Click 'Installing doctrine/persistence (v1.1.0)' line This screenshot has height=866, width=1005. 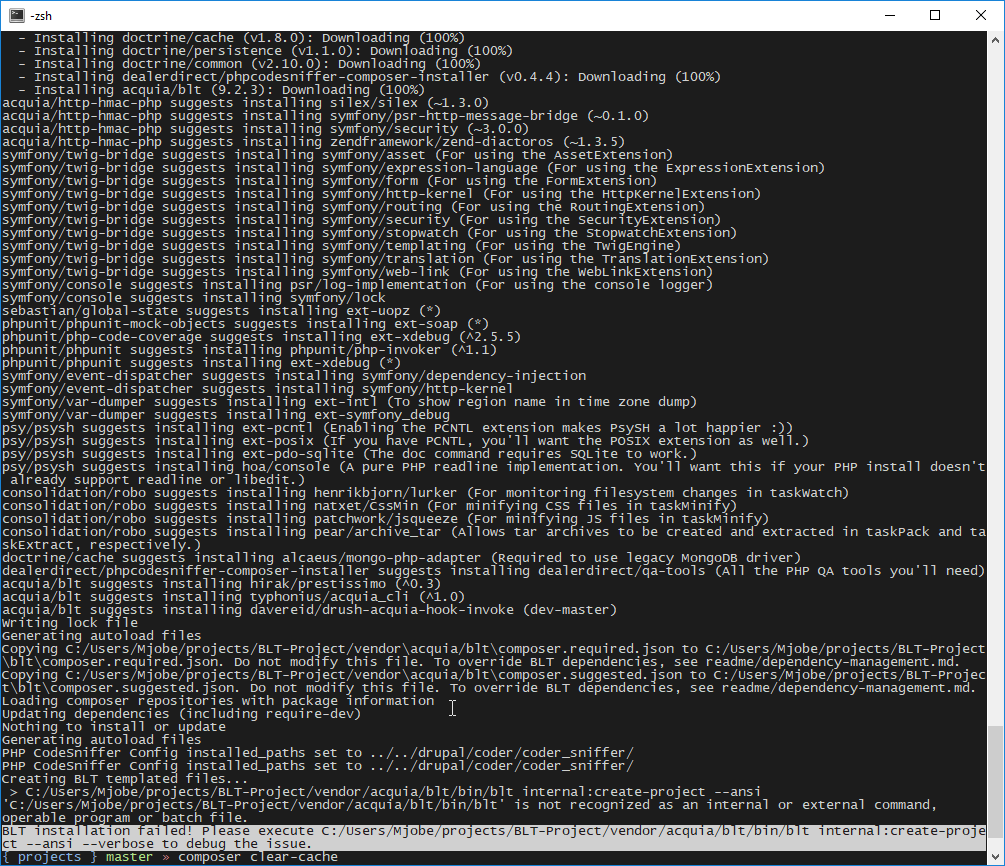tap(265, 51)
